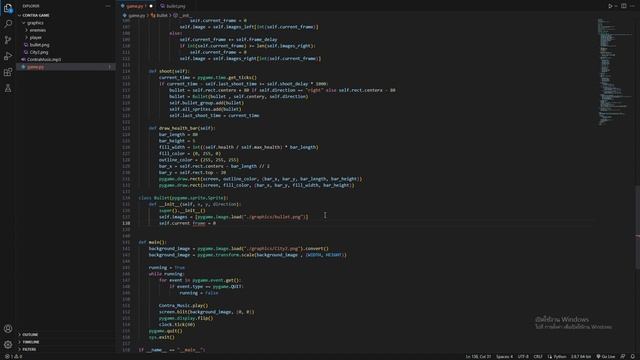The width and height of the screenshot is (640, 360).
Task: Click on the sys.exit() line
Action: pyautogui.click(x=161, y=338)
